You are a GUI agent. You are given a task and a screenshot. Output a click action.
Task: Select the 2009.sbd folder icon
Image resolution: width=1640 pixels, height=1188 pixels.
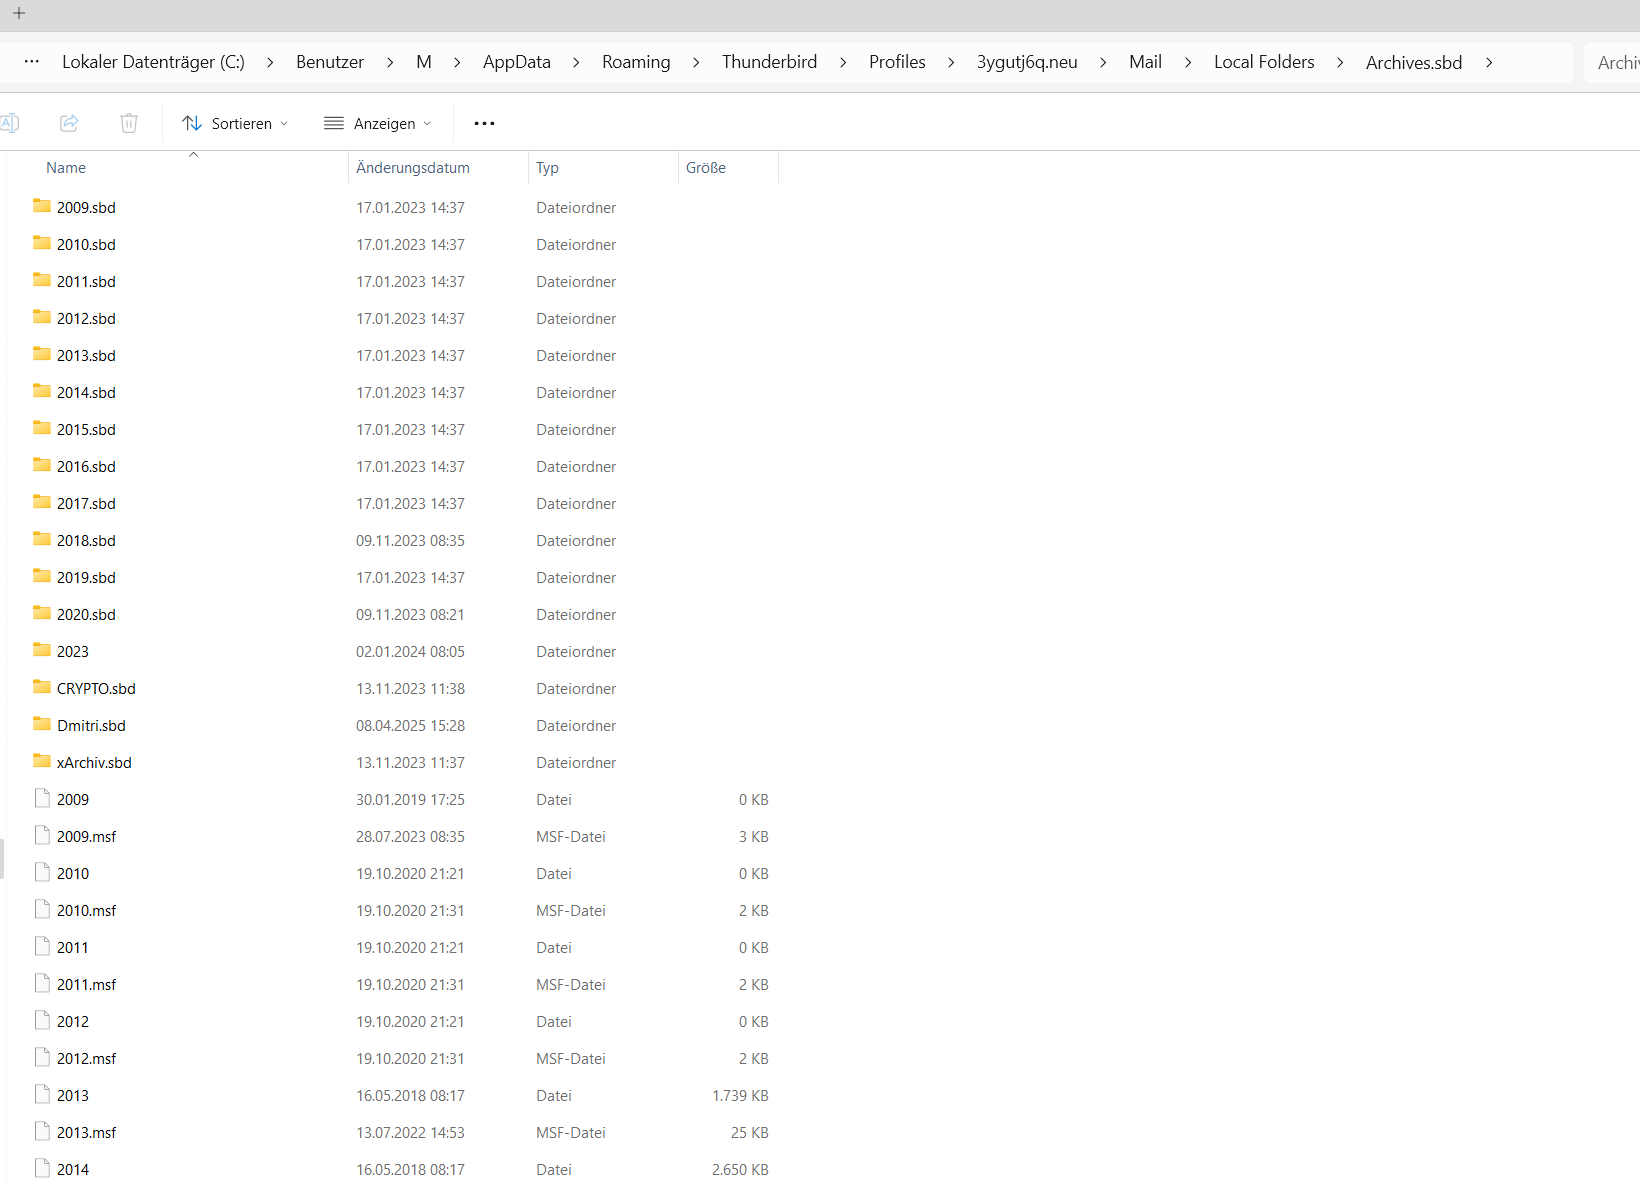[x=42, y=206]
